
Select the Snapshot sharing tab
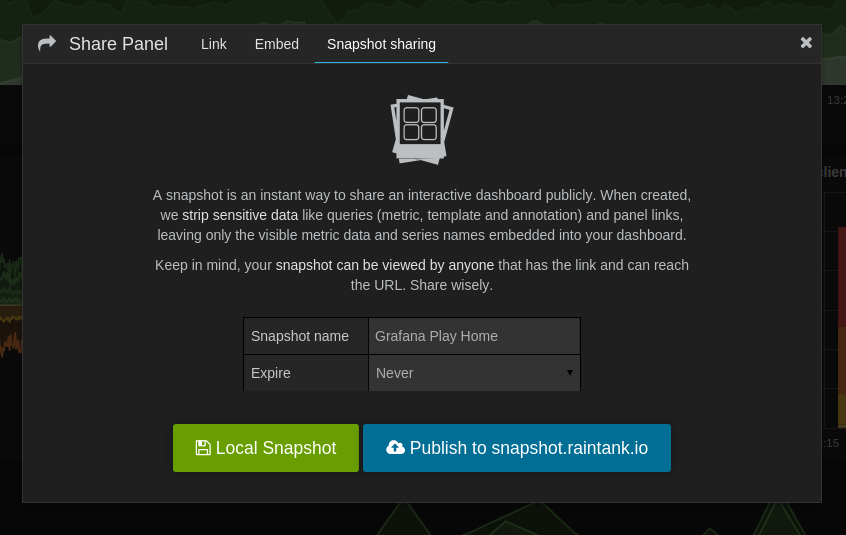pos(381,44)
